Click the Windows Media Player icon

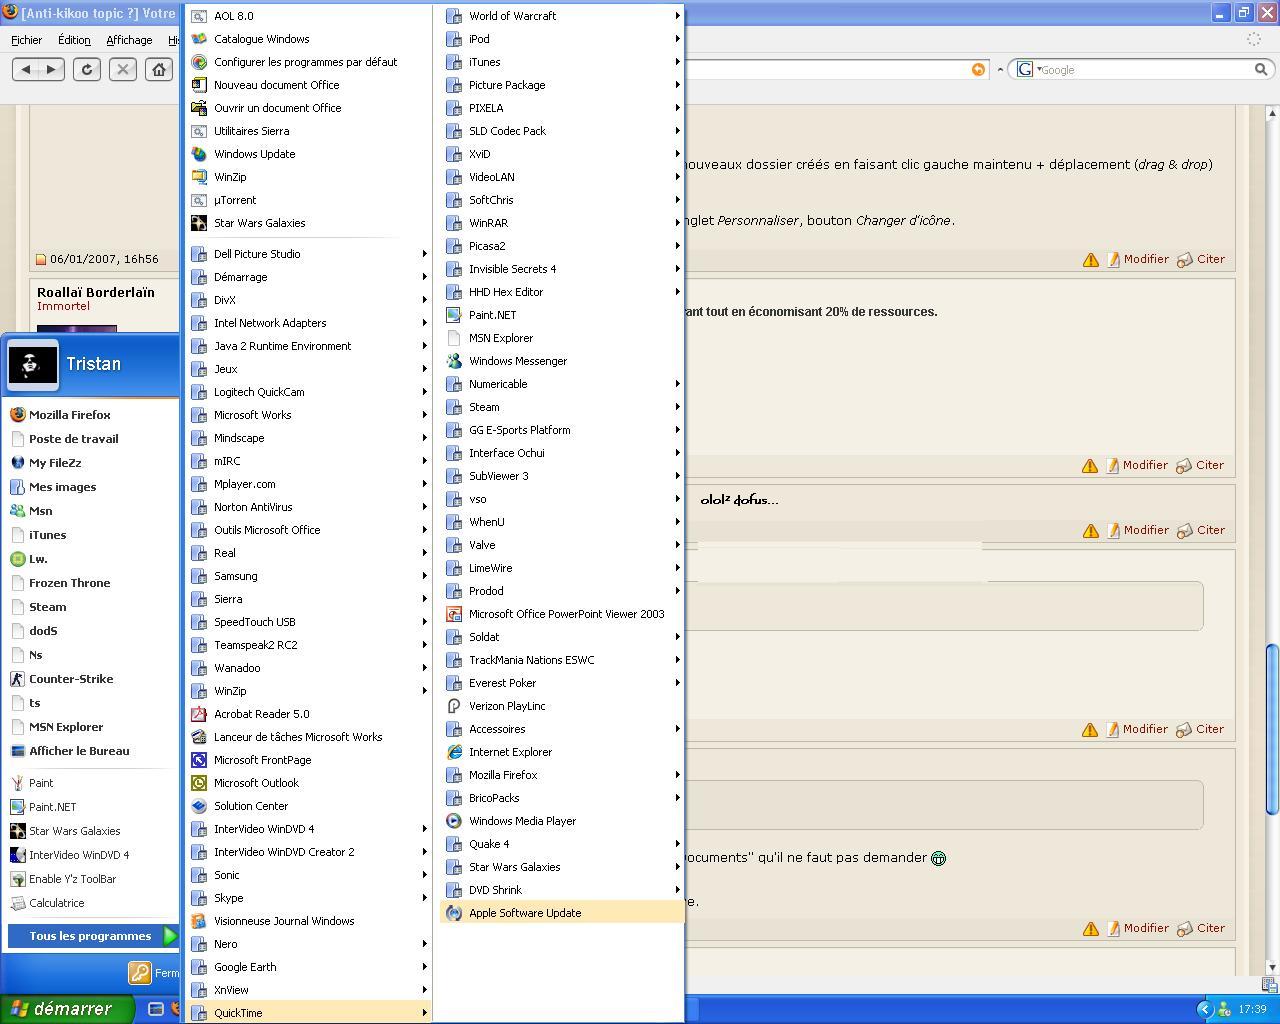pyautogui.click(x=454, y=821)
